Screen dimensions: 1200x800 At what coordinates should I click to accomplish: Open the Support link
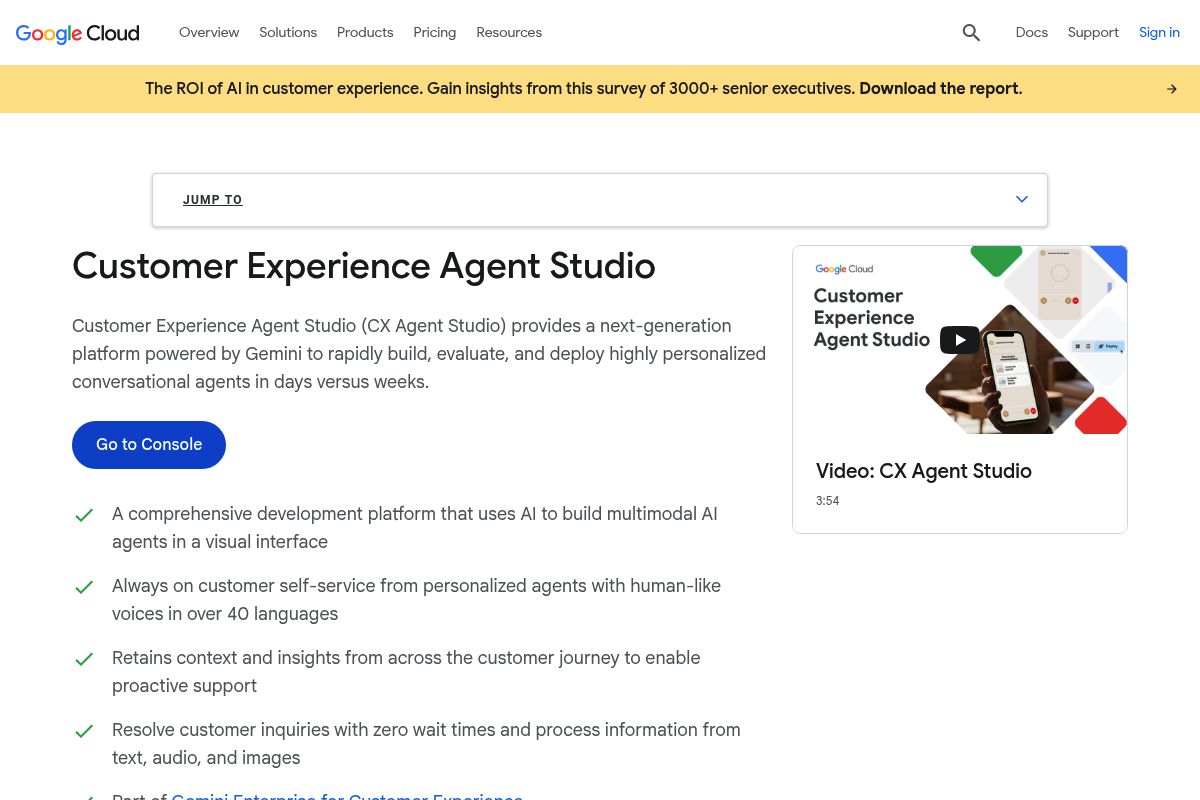pos(1093,33)
